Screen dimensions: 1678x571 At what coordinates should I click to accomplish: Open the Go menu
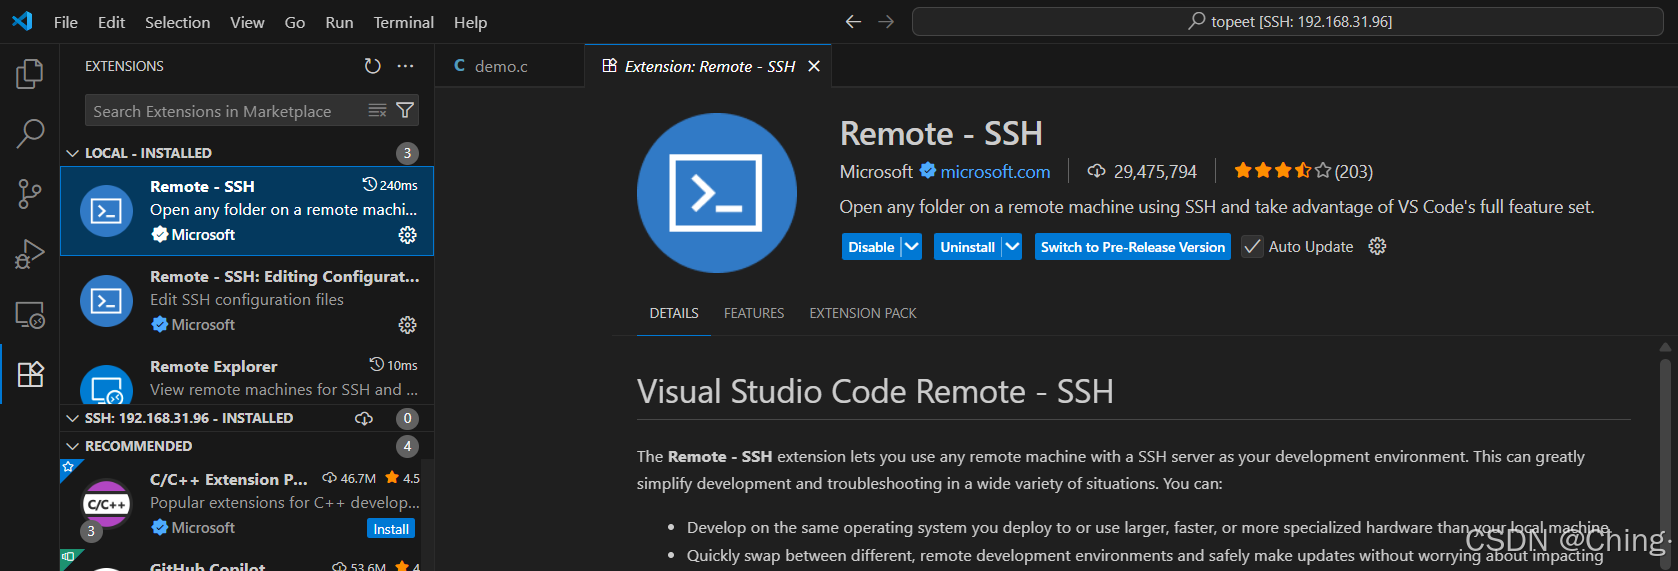click(x=295, y=22)
